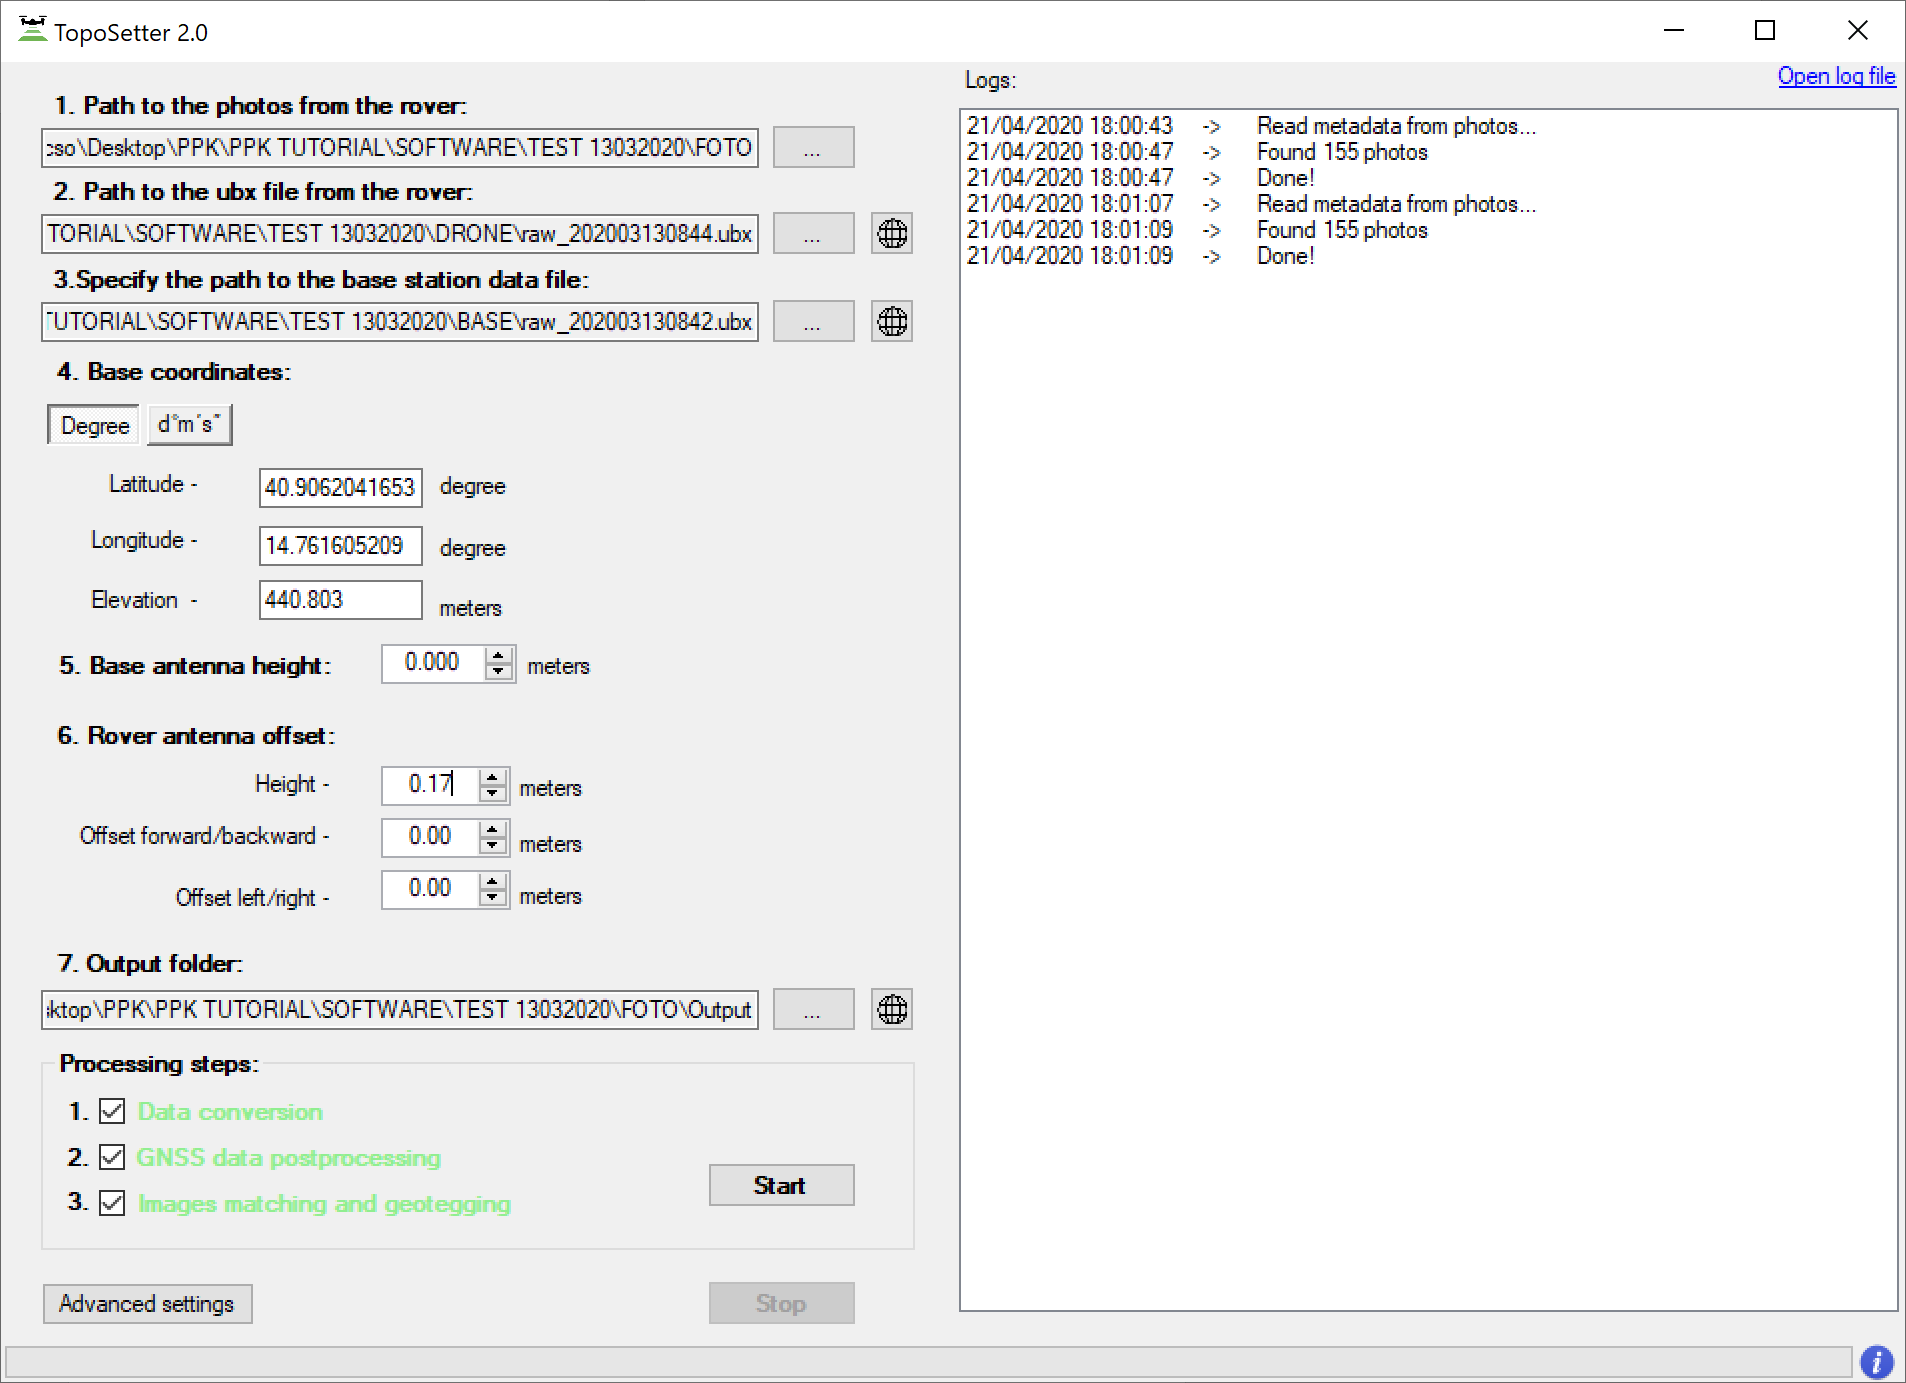Open the blue info icon
This screenshot has height=1383, width=1906.
[x=1876, y=1362]
